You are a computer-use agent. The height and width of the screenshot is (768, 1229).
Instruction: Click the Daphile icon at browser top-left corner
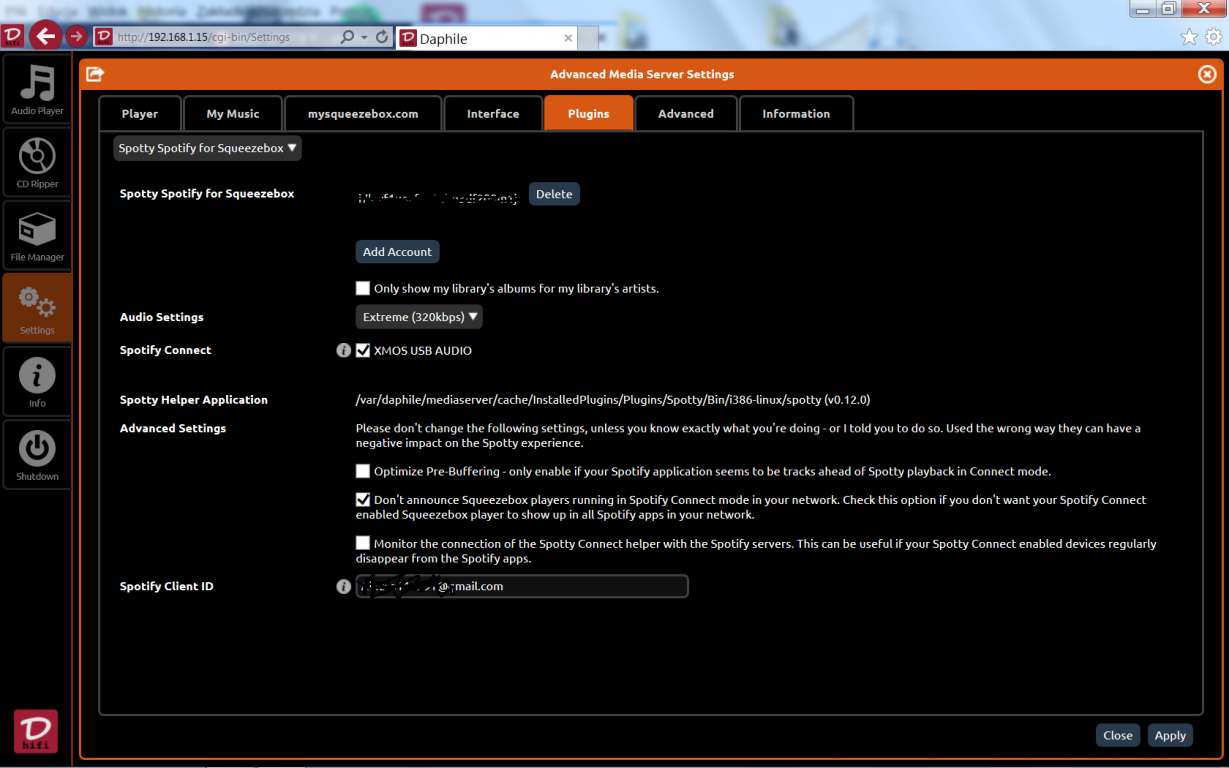click(12, 37)
